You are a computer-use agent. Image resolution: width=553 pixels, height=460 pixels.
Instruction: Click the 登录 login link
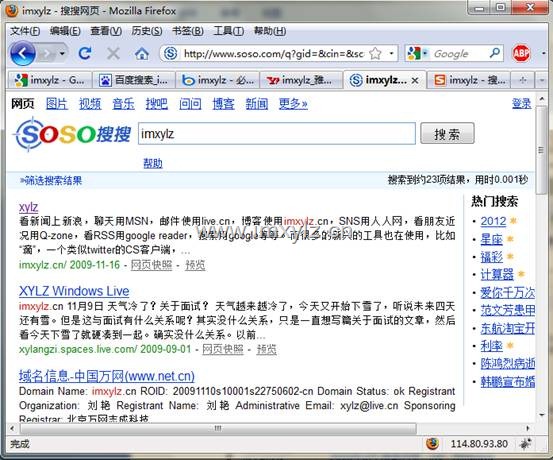[x=522, y=103]
